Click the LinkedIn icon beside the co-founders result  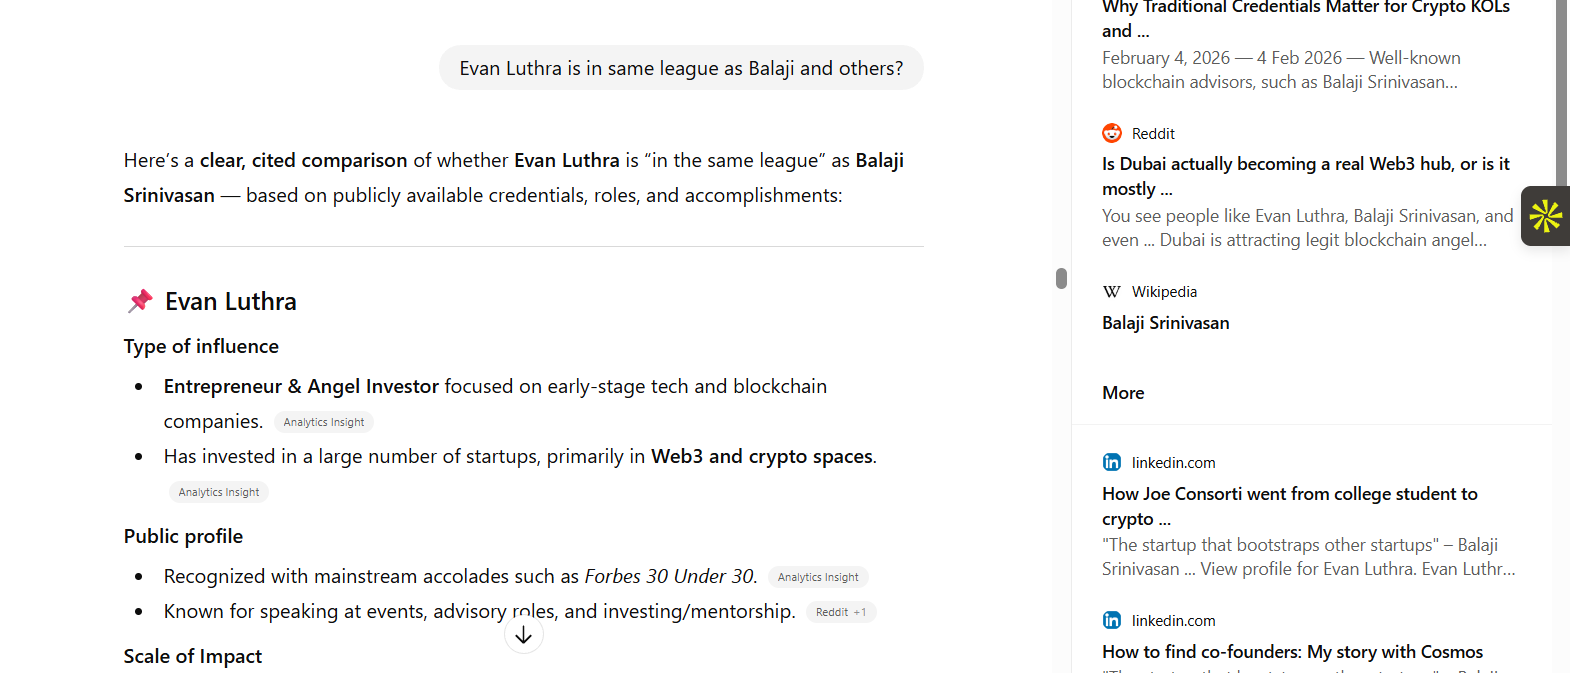point(1111,620)
